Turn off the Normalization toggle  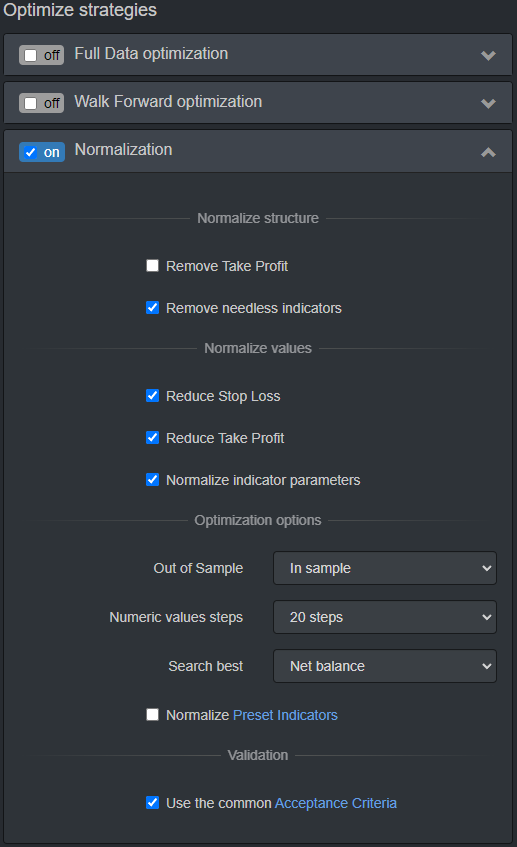[42, 152]
